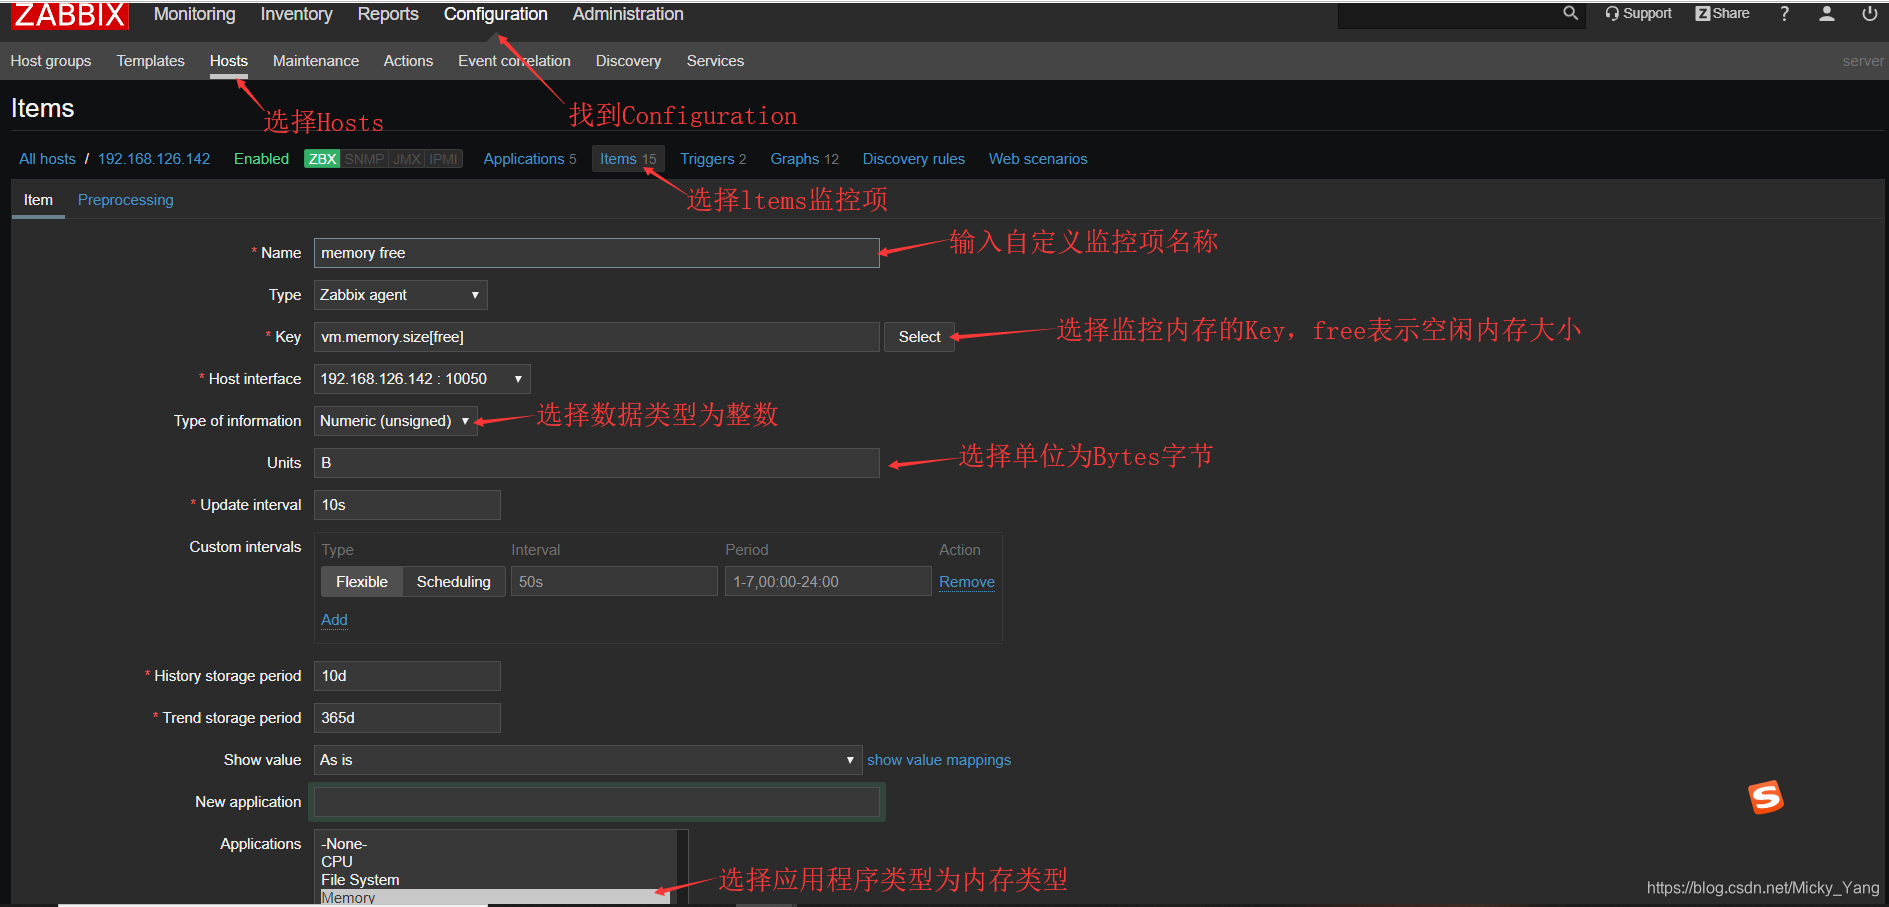The image size is (1889, 907).
Task: Go to Host groups submenu
Action: (51, 61)
